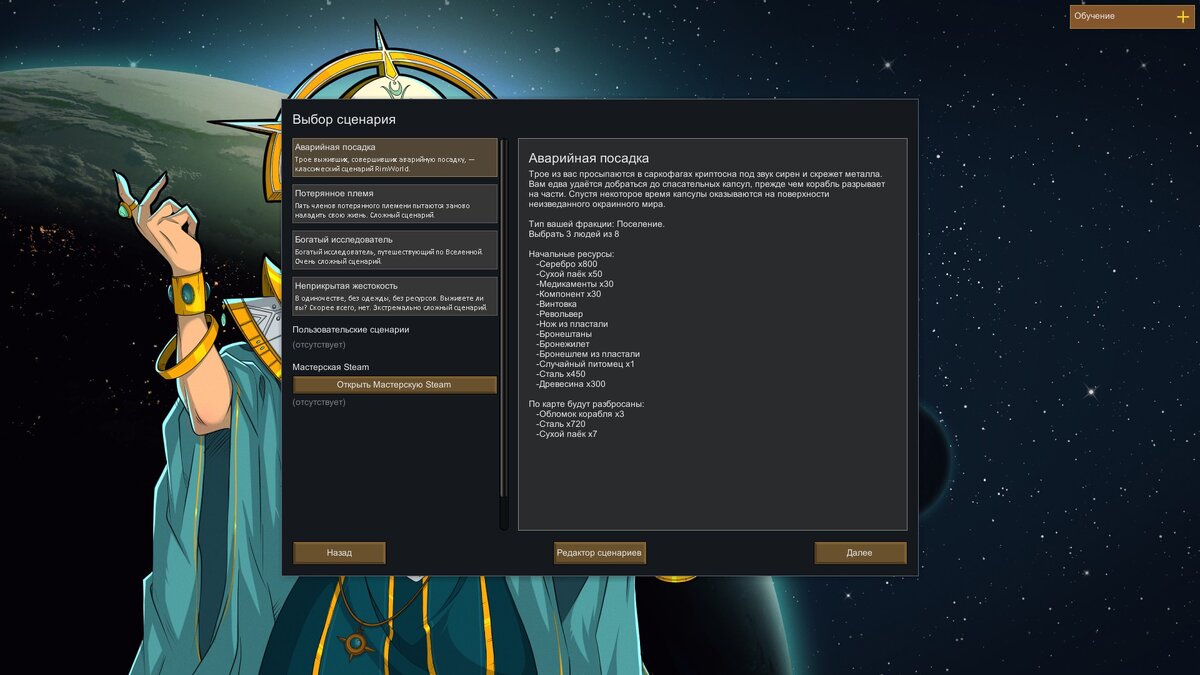Viewport: 1200px width, 675px height.
Task: Select the Богатый исследователь scenario
Action: tap(395, 250)
